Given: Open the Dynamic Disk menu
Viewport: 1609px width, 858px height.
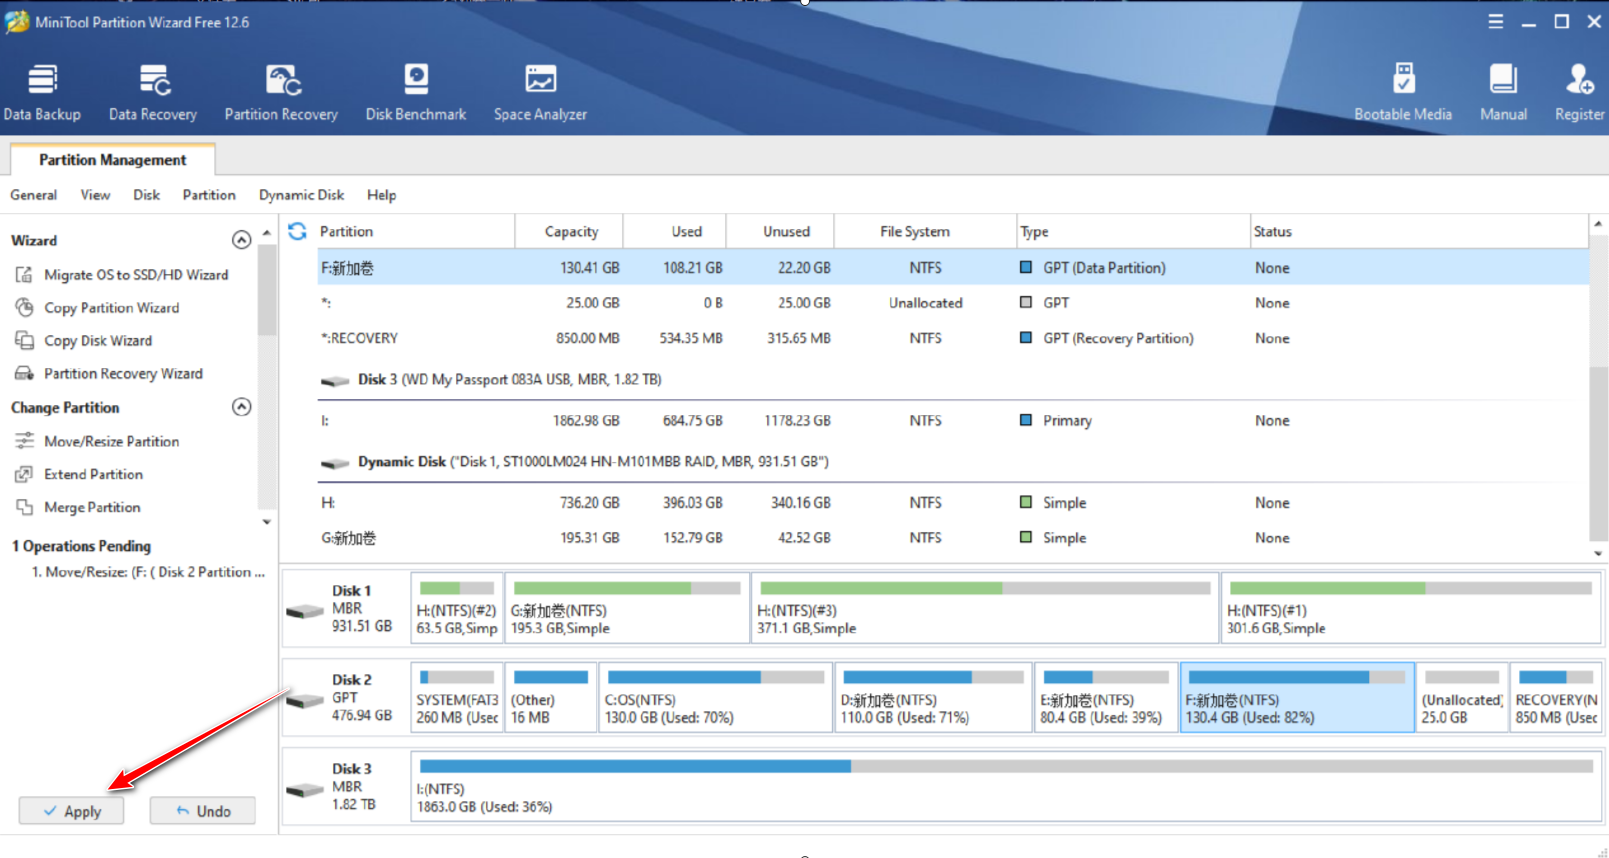Looking at the screenshot, I should tap(301, 195).
